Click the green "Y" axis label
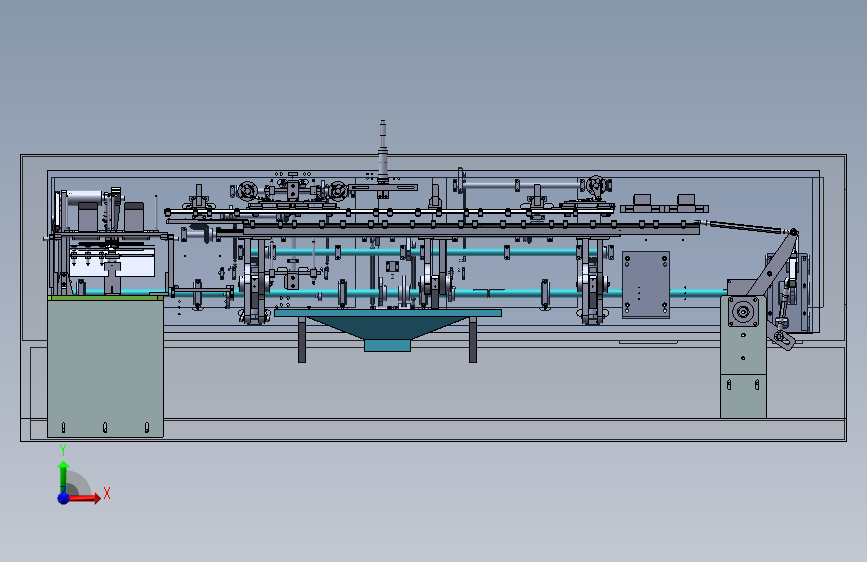The height and width of the screenshot is (562, 867). click(63, 450)
